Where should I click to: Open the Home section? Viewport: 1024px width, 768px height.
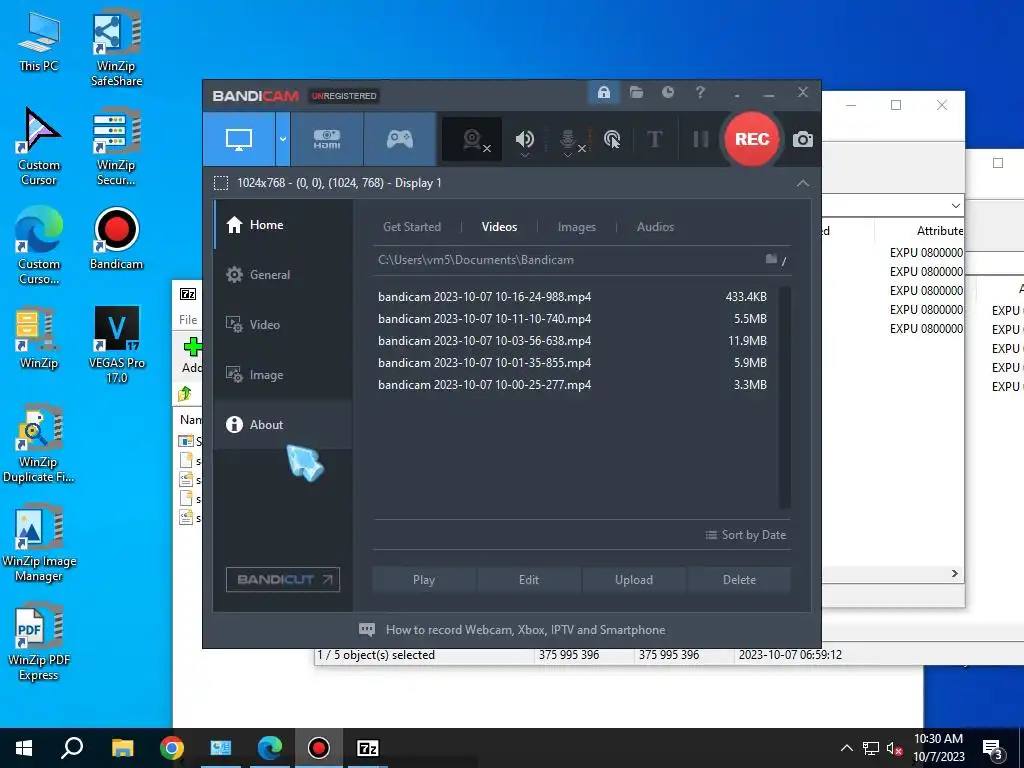(283, 225)
